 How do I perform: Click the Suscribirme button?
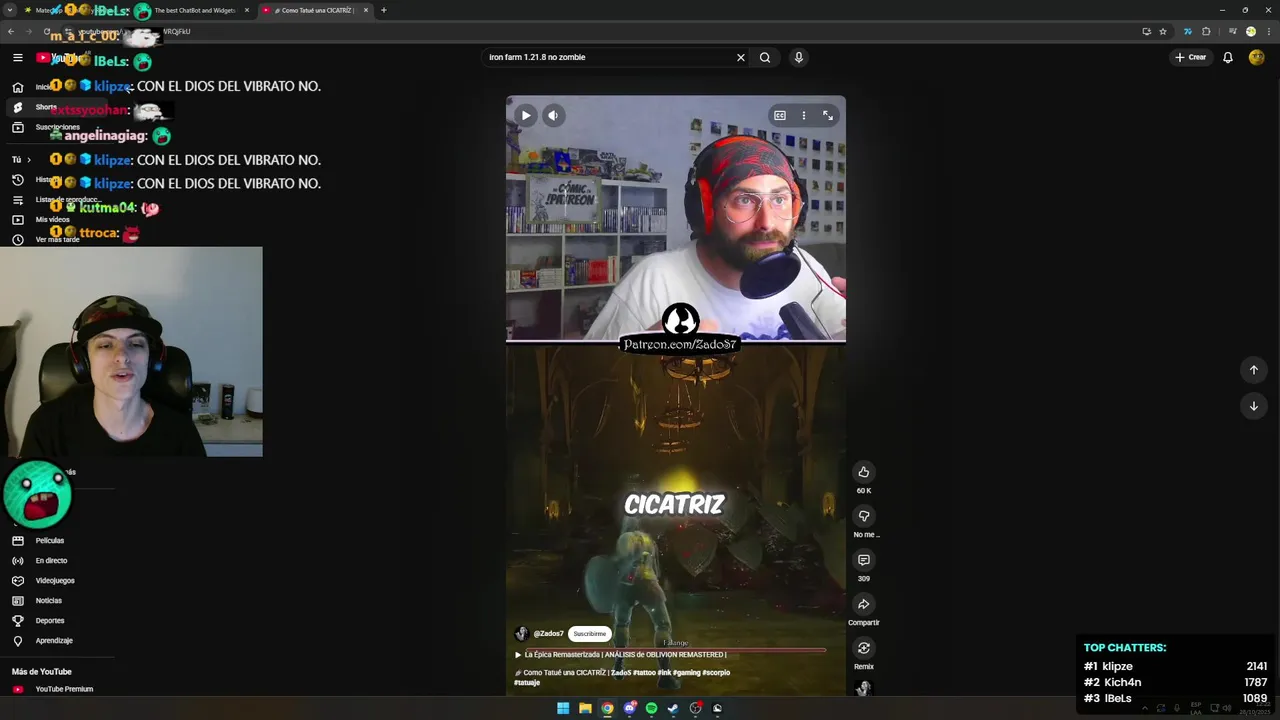point(589,634)
